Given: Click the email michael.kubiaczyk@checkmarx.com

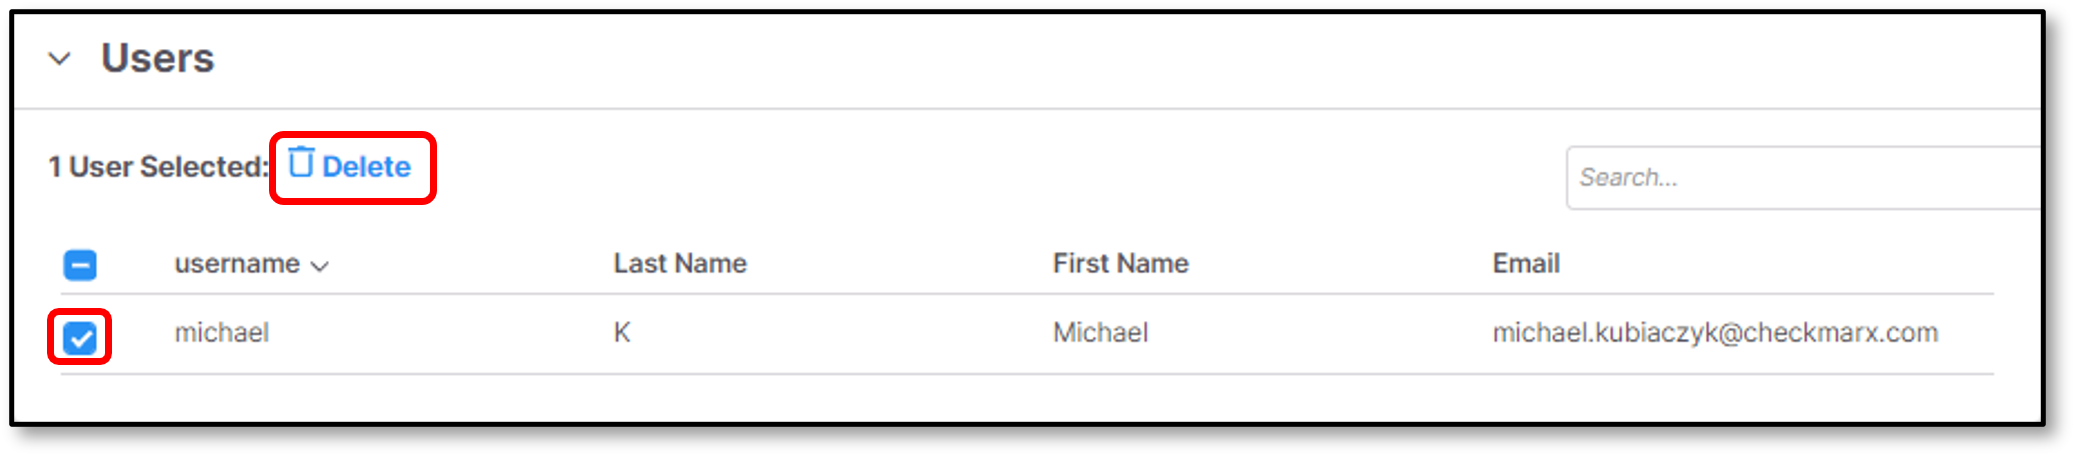Looking at the screenshot, I should [x=1715, y=332].
